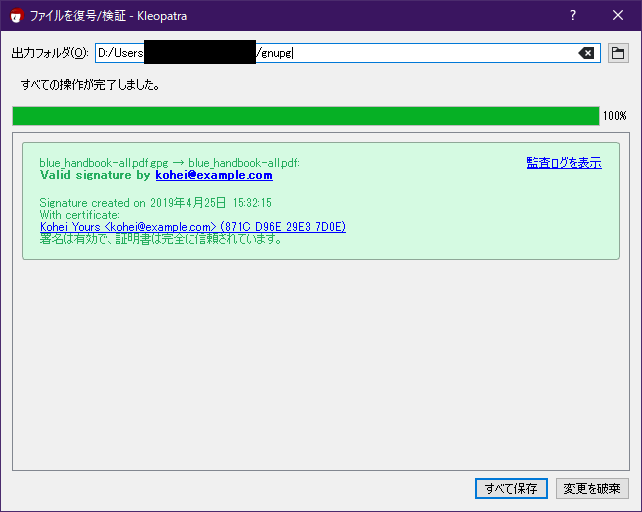The width and height of the screenshot is (642, 512).
Task: Click the blue_handbook-all.pdf.gpg filename line
Action: (170, 163)
